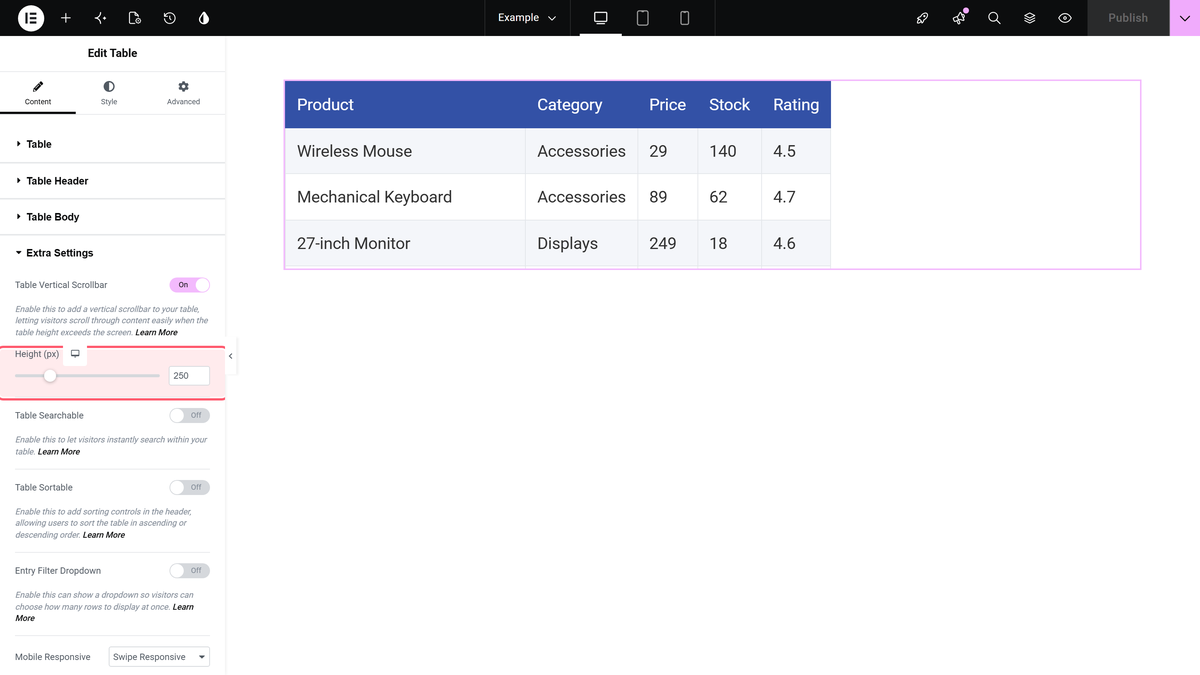The image size is (1200, 675).
Task: Enable the Table Sortable switch
Action: (x=190, y=487)
